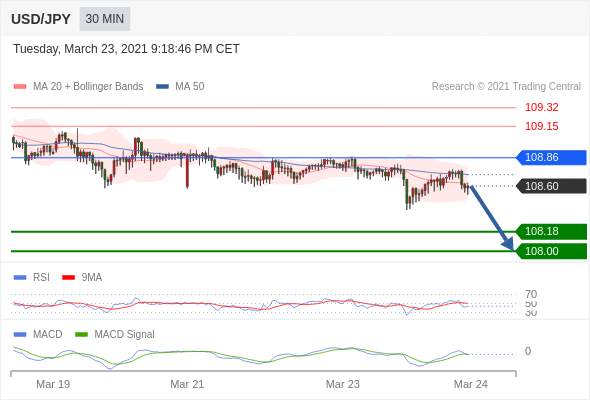
Task: Select the USD/JPY pair title
Action: tap(41, 19)
